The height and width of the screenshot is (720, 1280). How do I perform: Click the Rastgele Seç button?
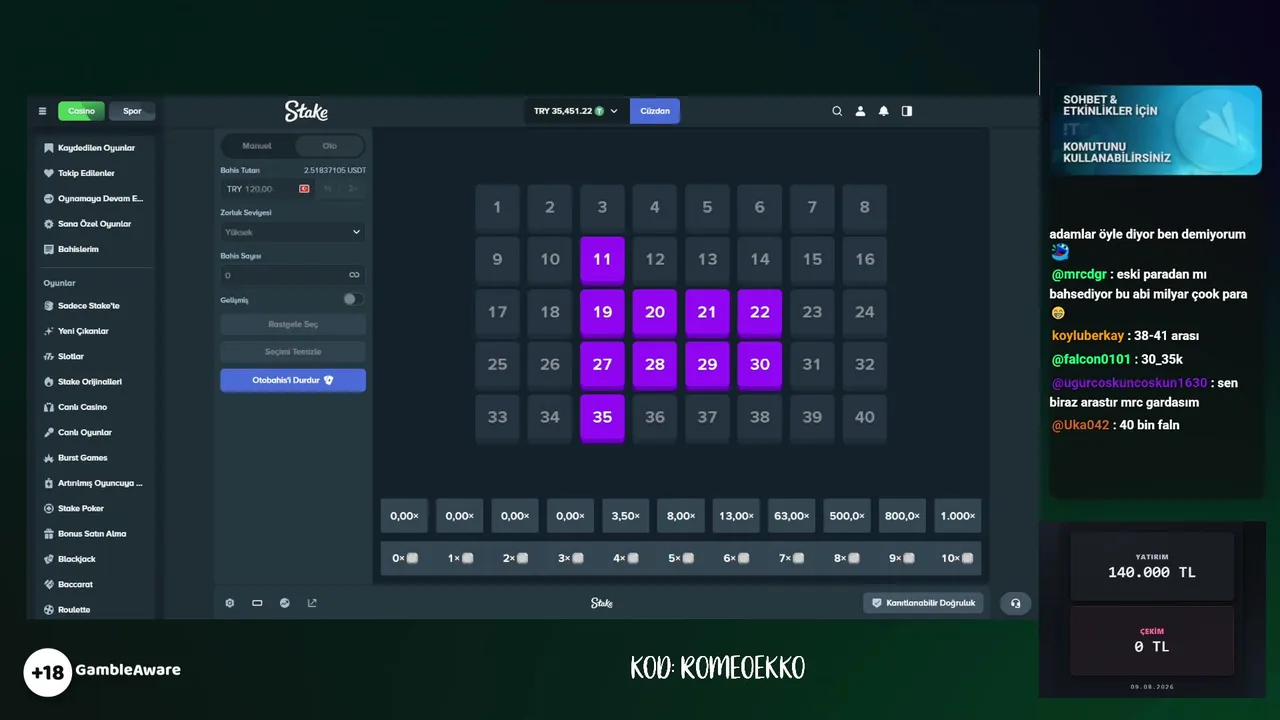pos(293,325)
